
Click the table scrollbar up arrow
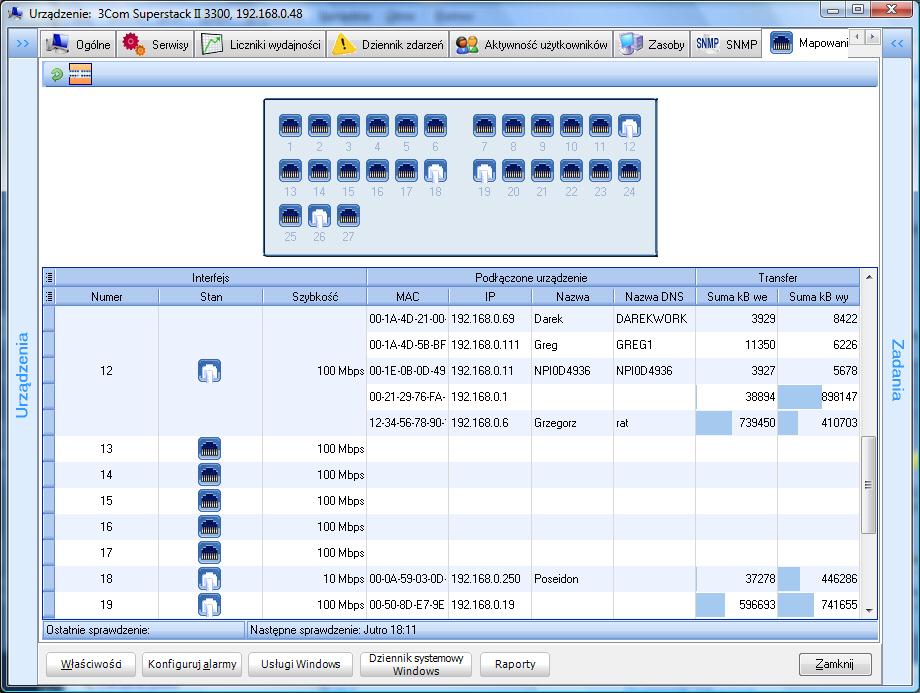pos(869,277)
